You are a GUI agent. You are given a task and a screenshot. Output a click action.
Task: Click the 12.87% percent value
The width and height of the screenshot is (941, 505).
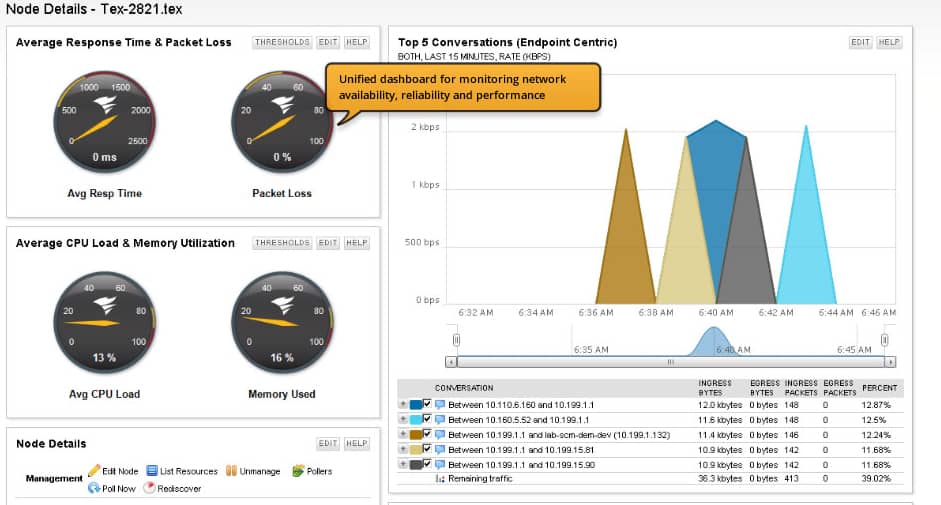pyautogui.click(x=876, y=405)
